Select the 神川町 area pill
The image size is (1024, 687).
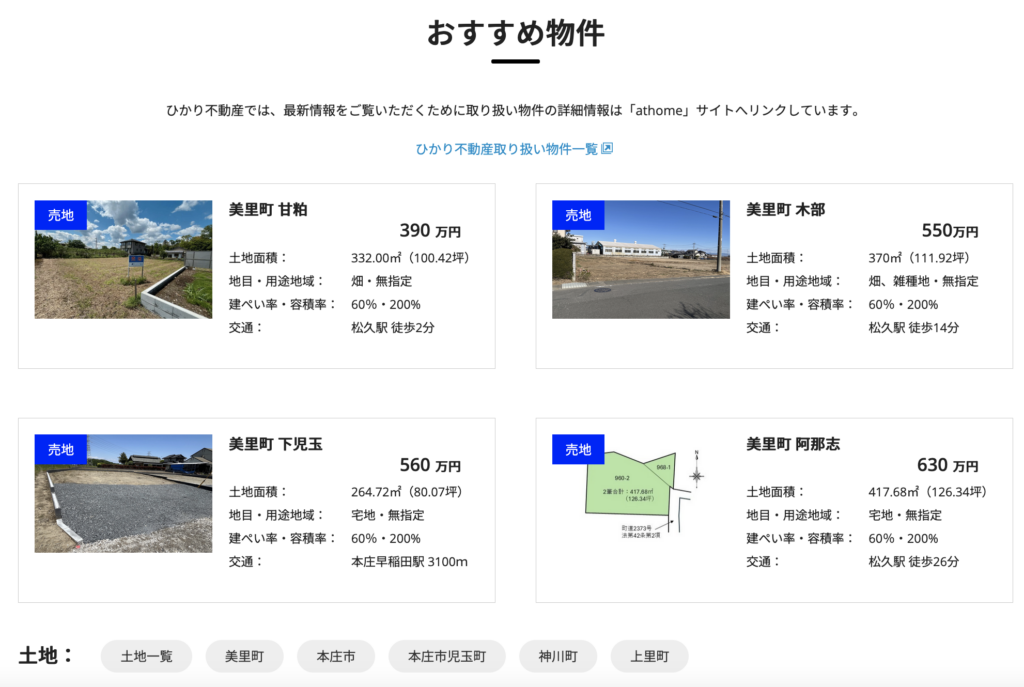(558, 656)
